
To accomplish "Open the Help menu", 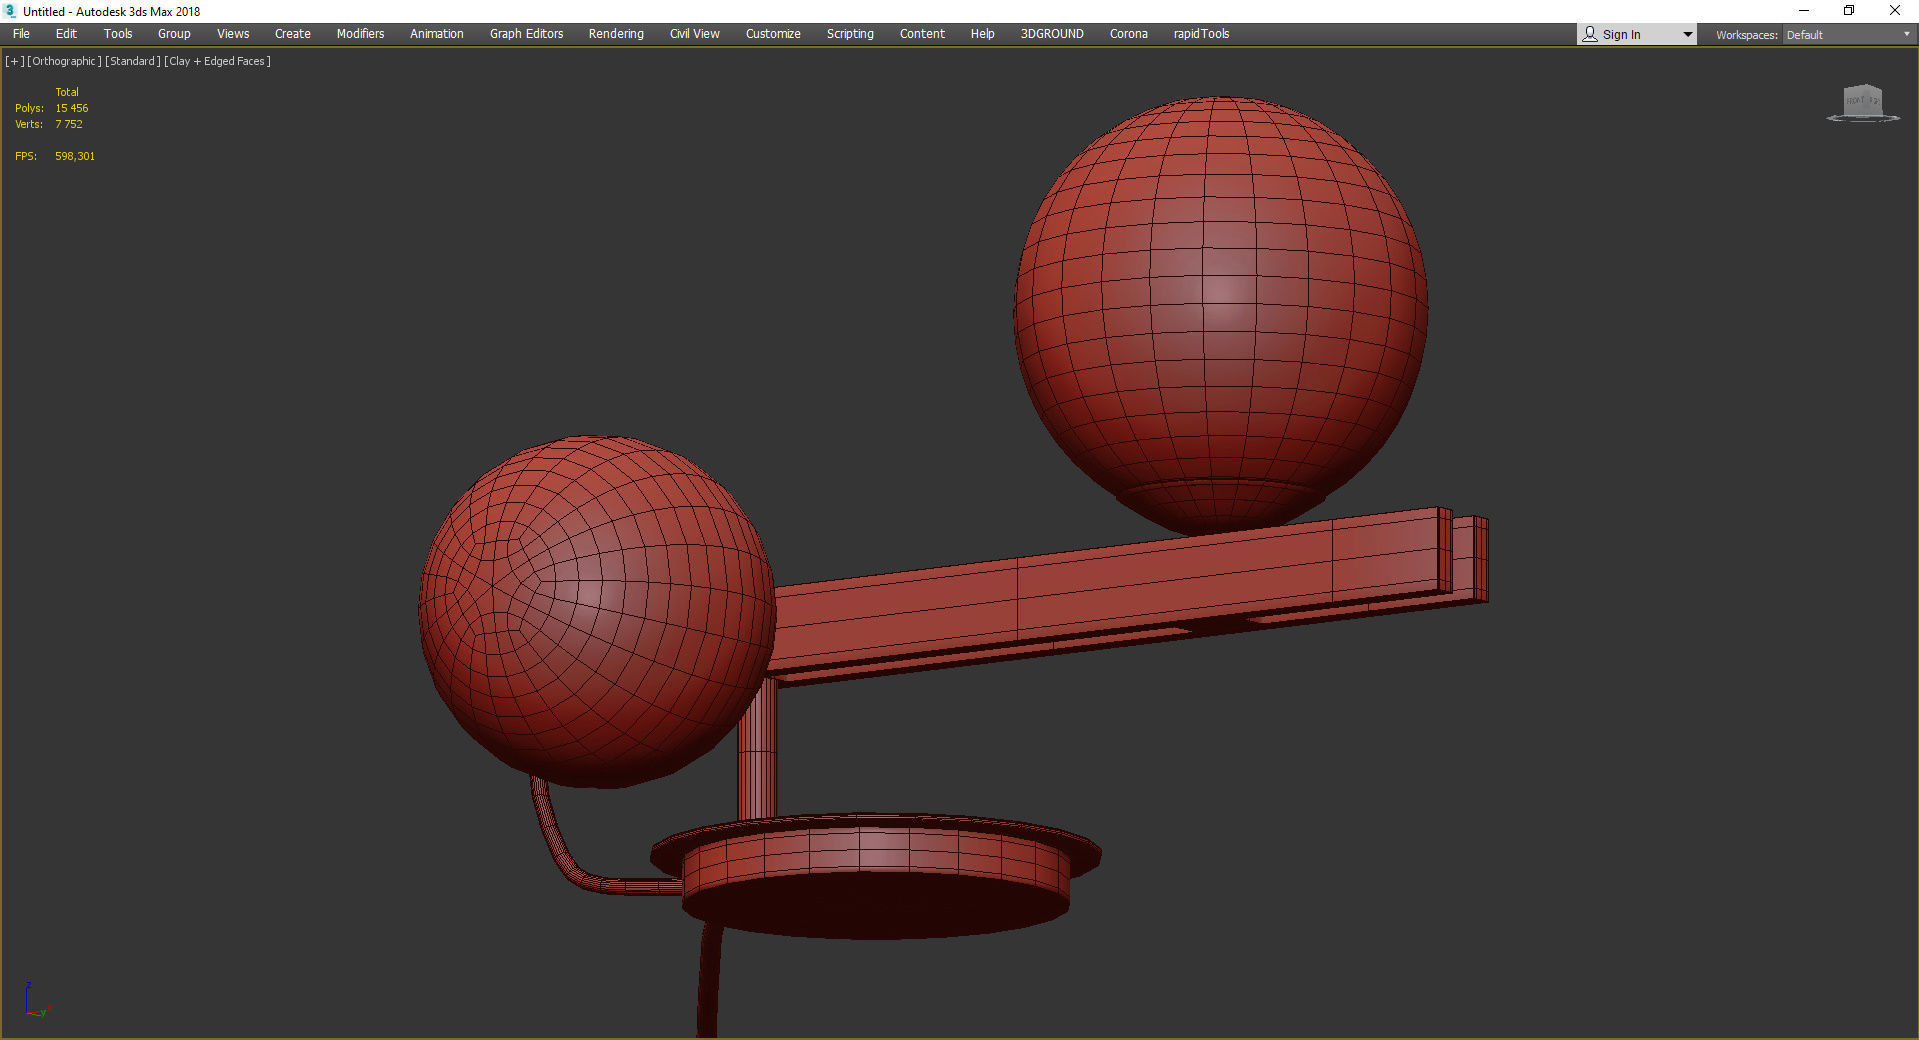I will click(983, 34).
